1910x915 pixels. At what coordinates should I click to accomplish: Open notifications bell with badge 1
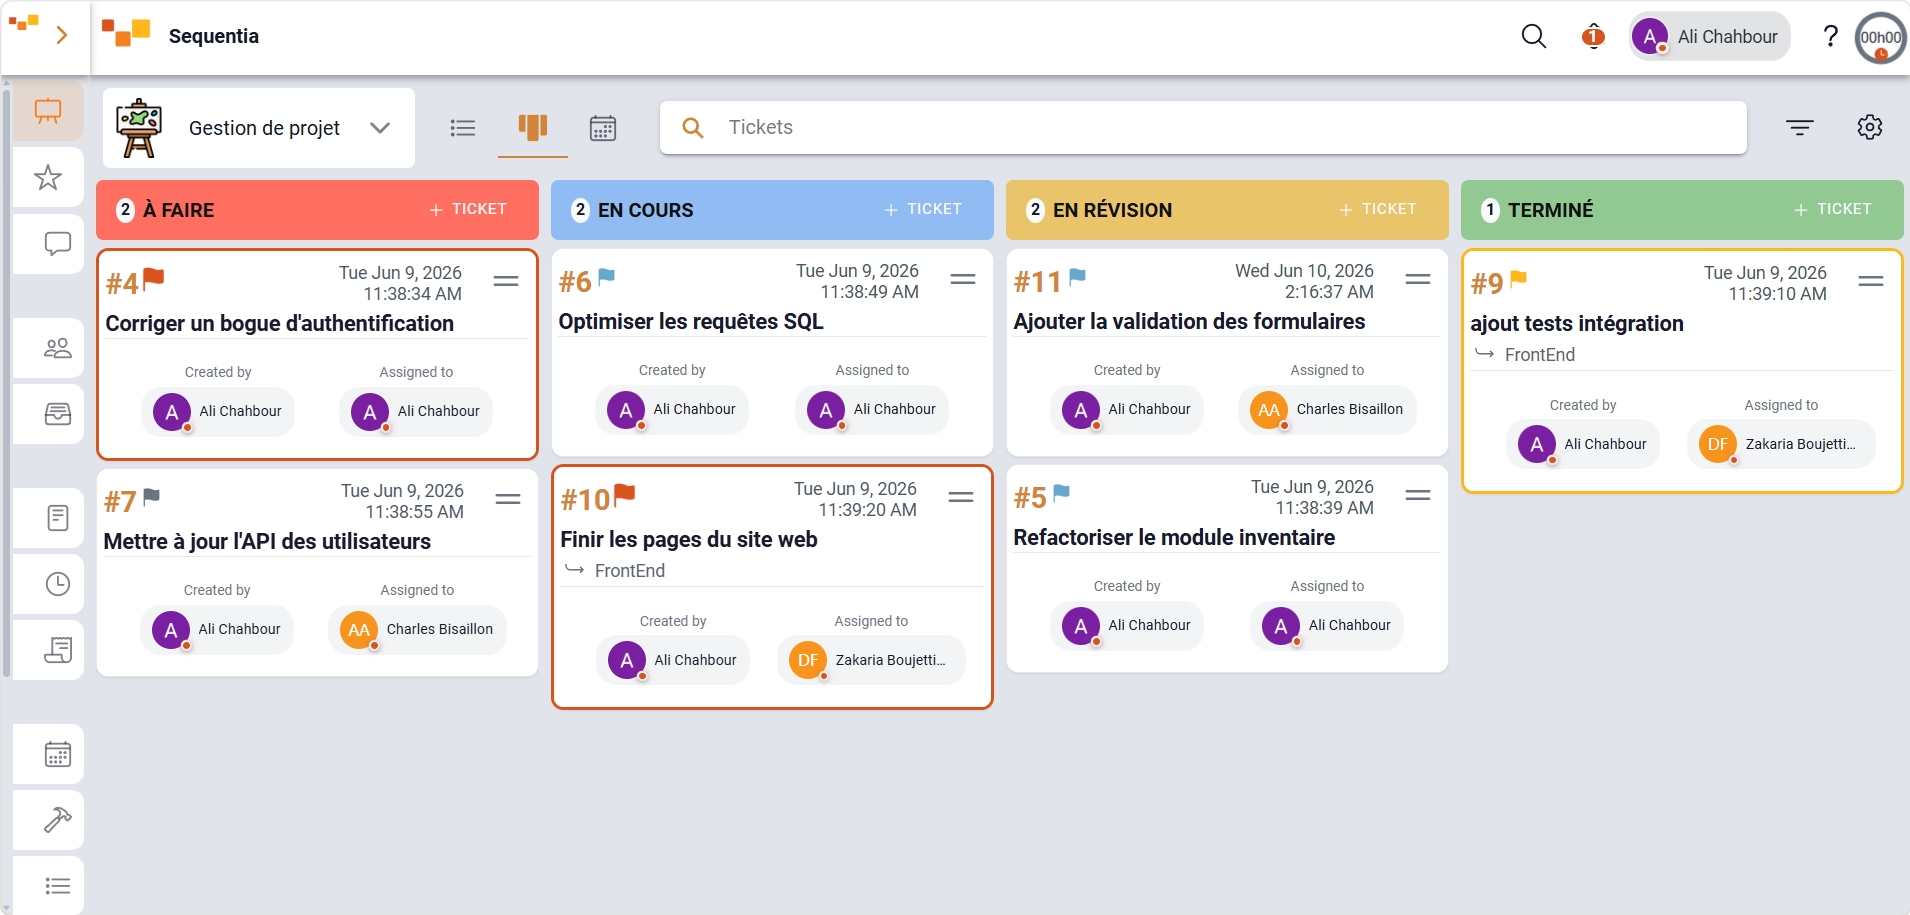(x=1593, y=36)
